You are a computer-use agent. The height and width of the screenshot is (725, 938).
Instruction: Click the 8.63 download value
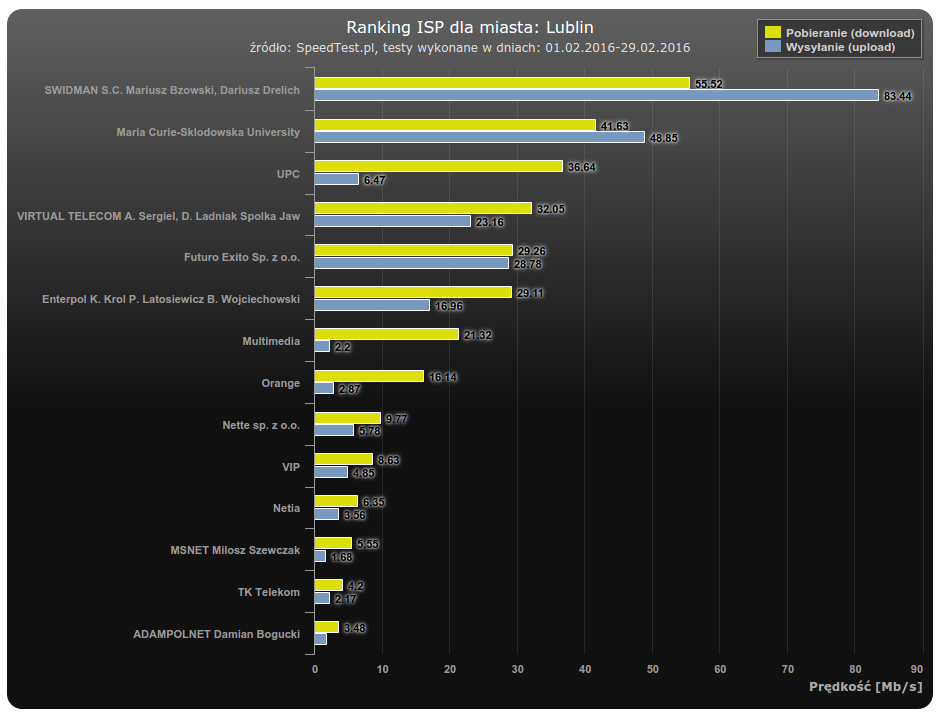[388, 460]
